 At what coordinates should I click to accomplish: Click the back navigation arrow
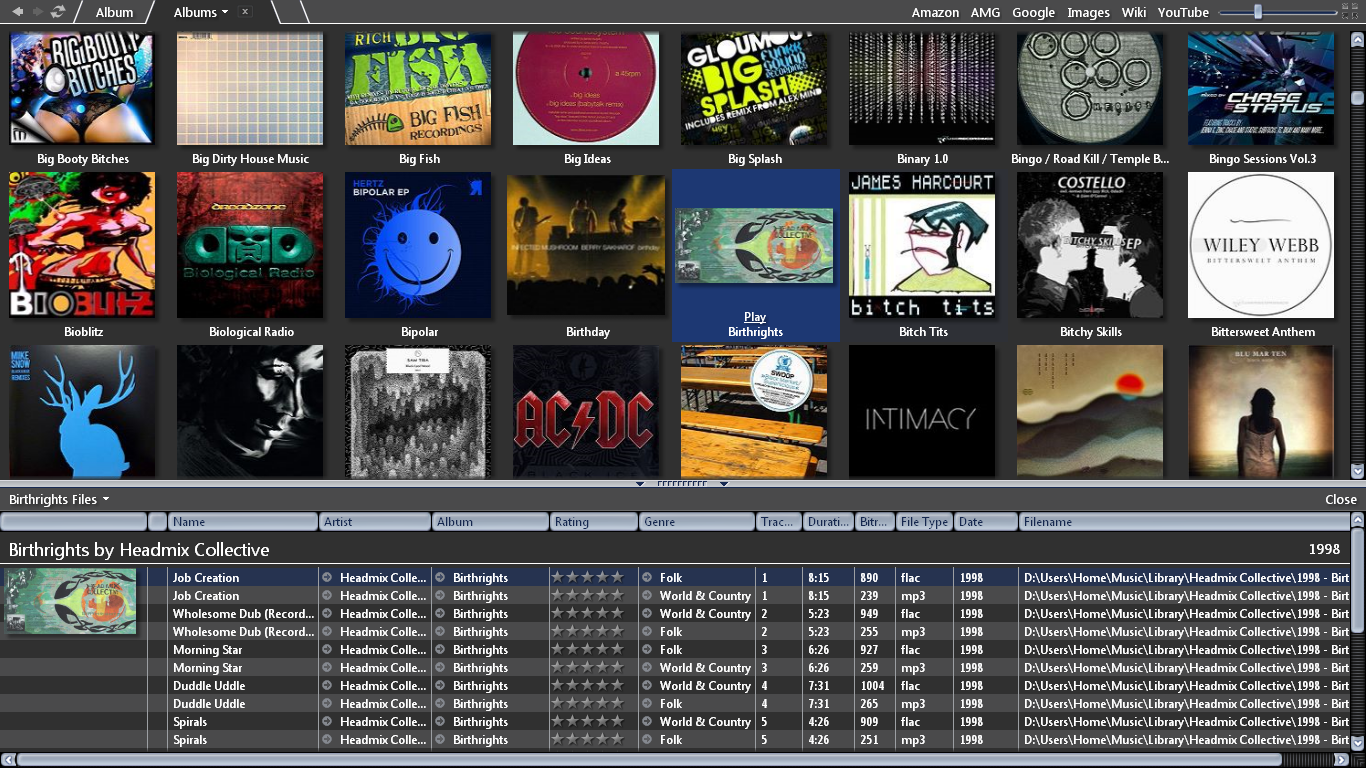tap(17, 12)
